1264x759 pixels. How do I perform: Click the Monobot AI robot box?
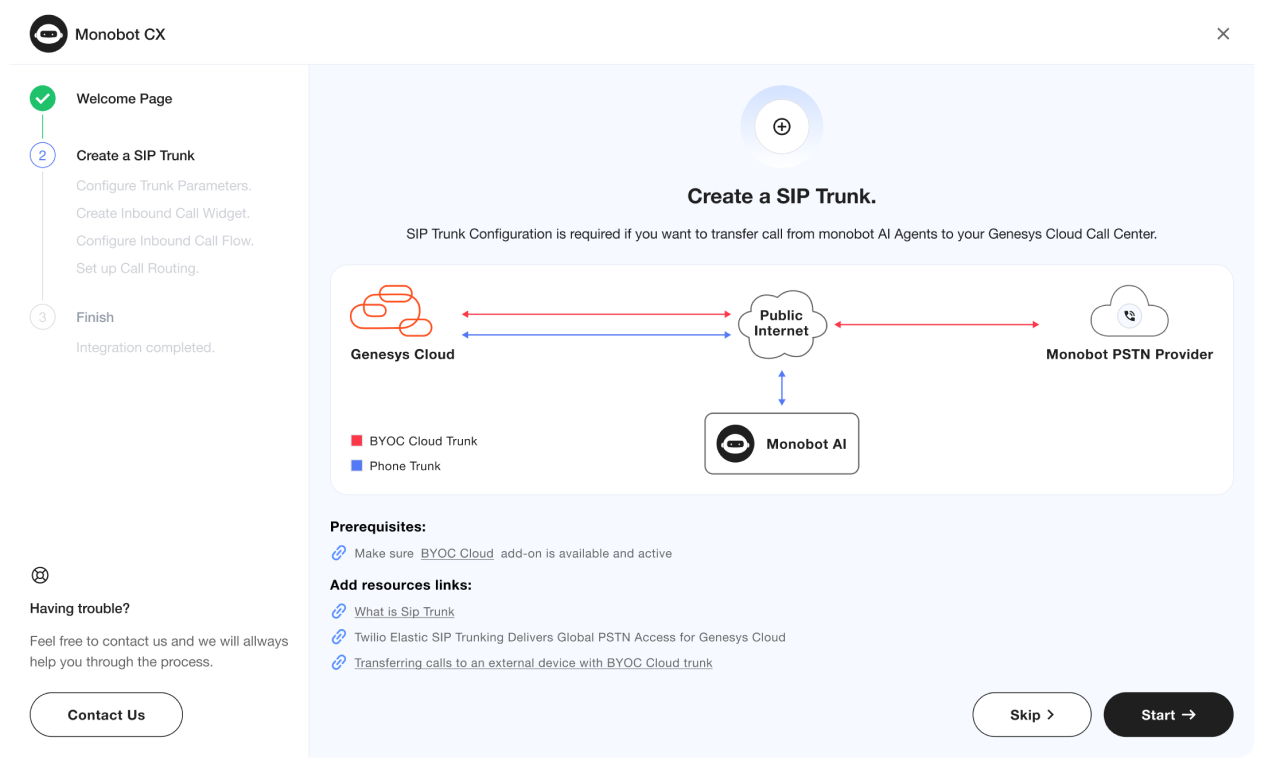tap(782, 443)
